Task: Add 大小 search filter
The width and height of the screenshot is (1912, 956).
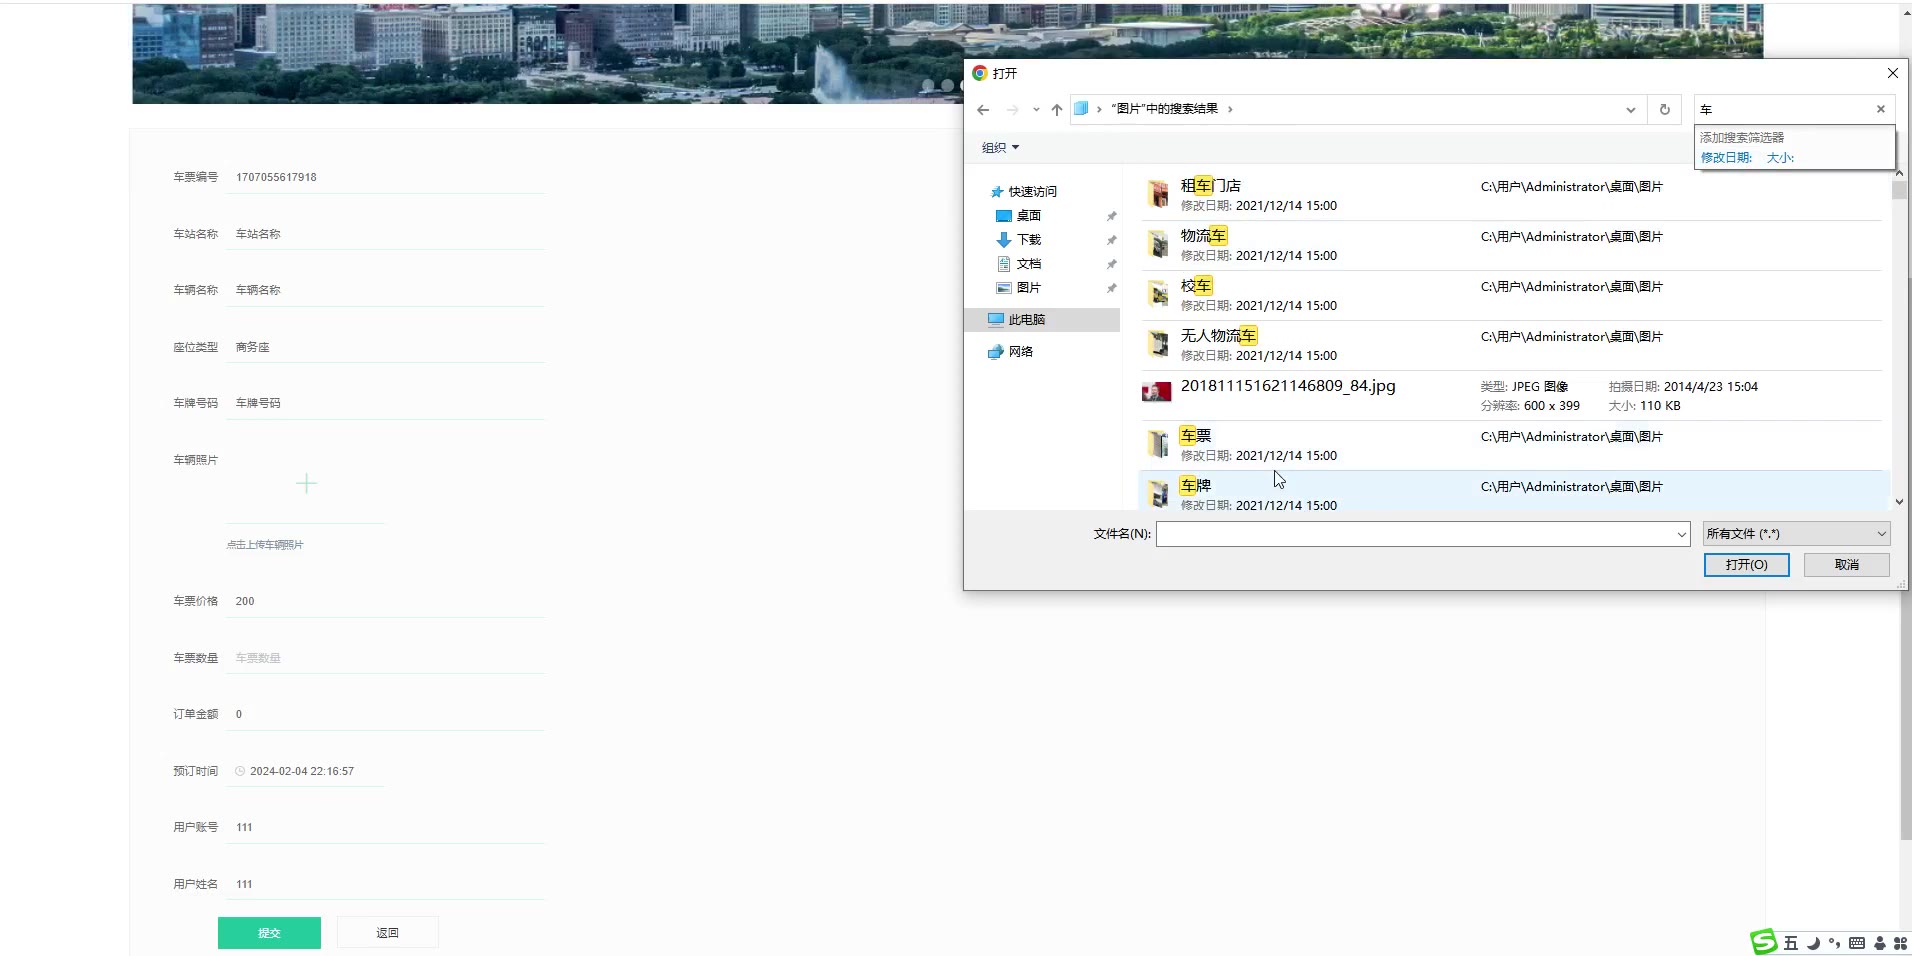Action: [1780, 158]
